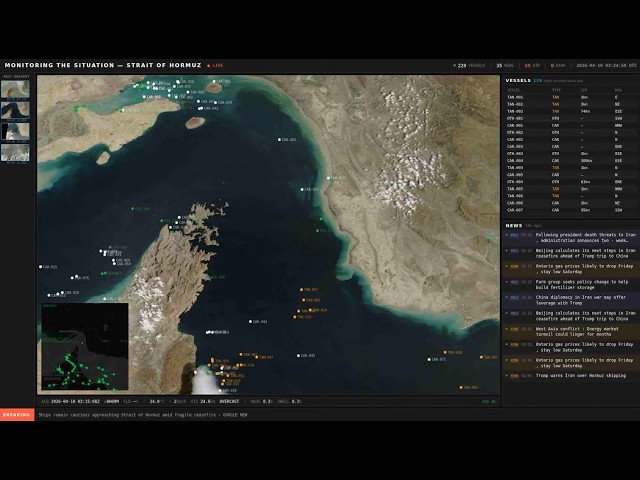Click the dark inset minimap with green dots
This screenshot has height=480, width=640.
coord(85,346)
